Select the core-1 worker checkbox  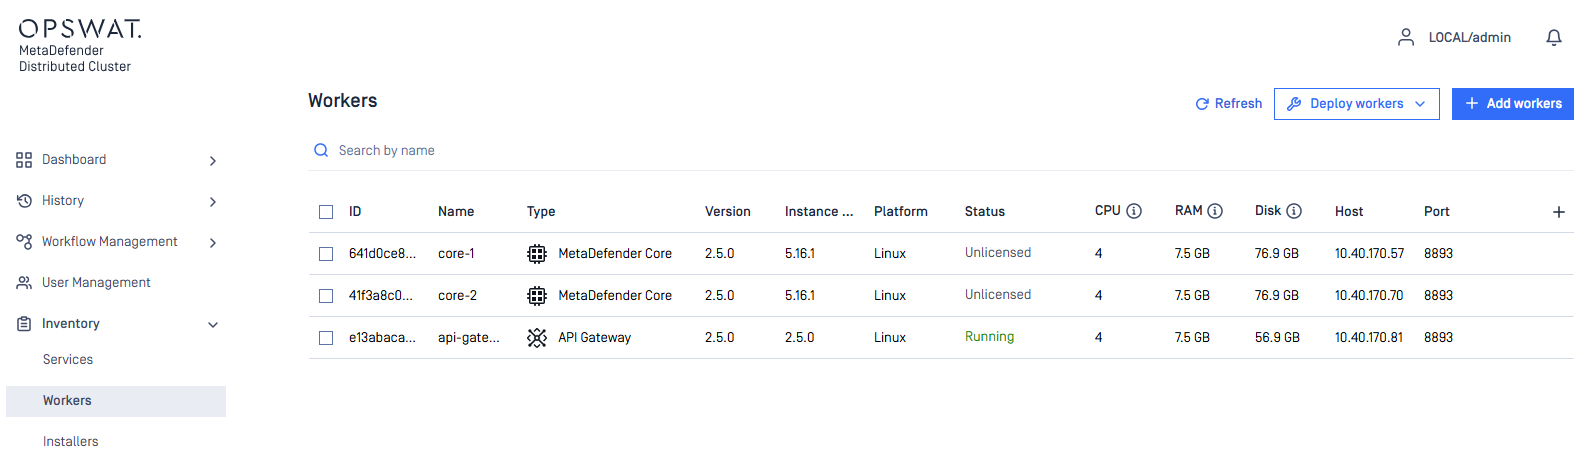(326, 254)
